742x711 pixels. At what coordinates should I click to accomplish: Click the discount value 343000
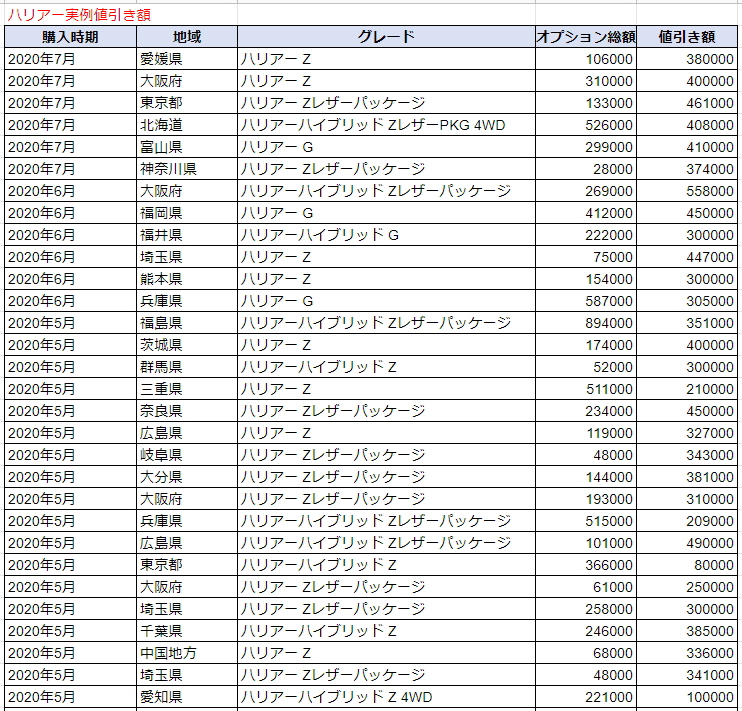(687, 455)
